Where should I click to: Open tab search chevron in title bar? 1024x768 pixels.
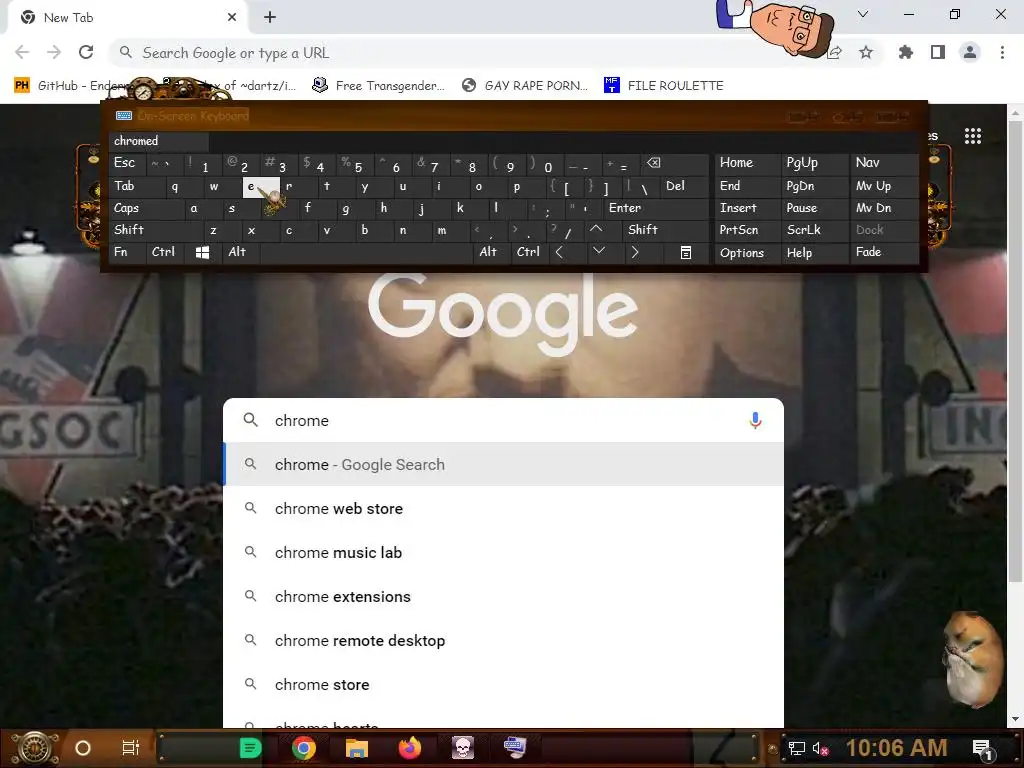(863, 14)
